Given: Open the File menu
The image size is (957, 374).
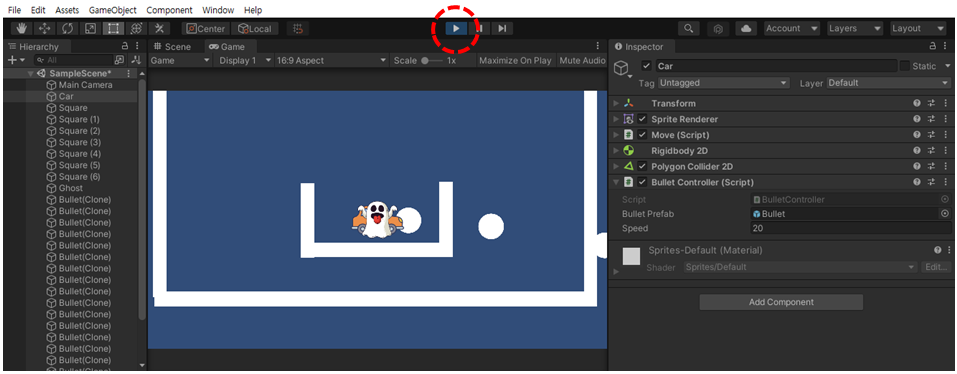Looking at the screenshot, I should 15,10.
